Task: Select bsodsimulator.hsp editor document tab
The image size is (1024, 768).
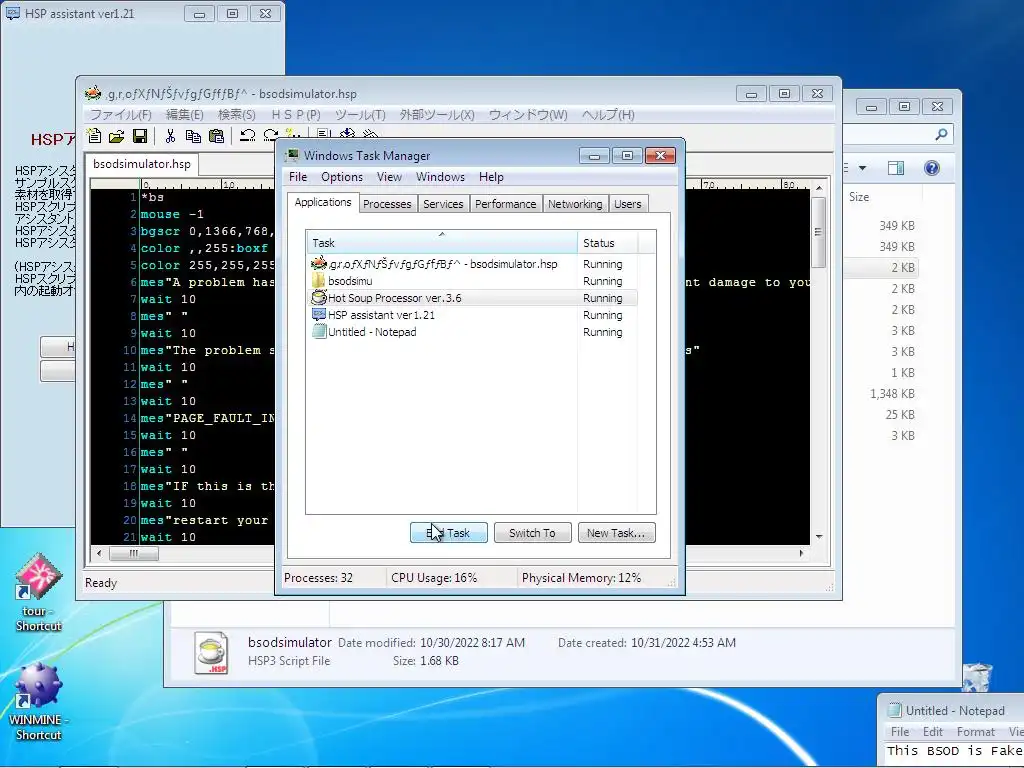Action: tap(142, 164)
